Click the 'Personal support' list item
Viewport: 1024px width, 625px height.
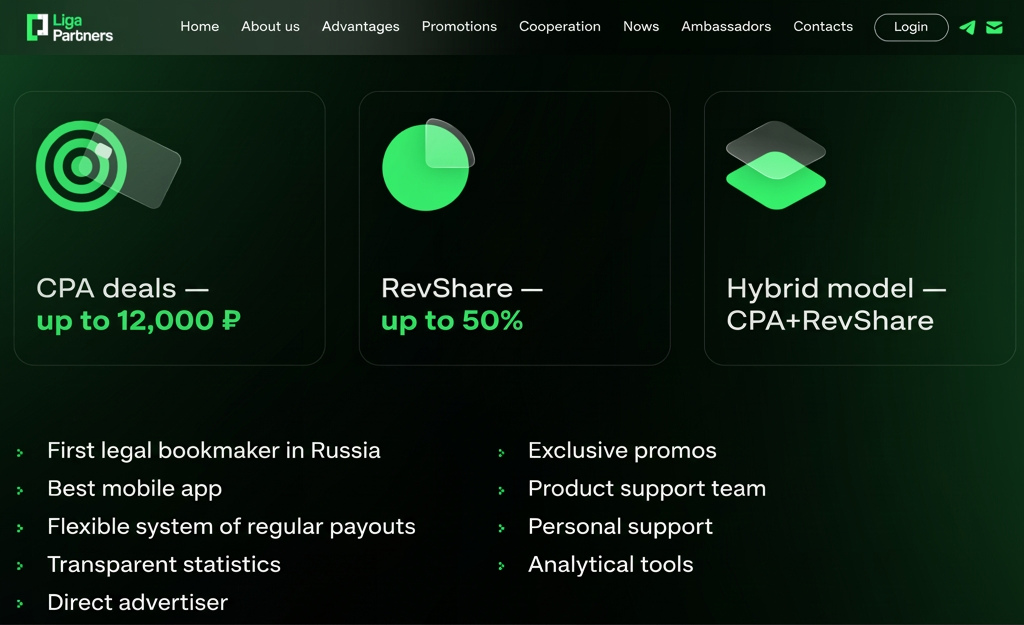click(620, 526)
